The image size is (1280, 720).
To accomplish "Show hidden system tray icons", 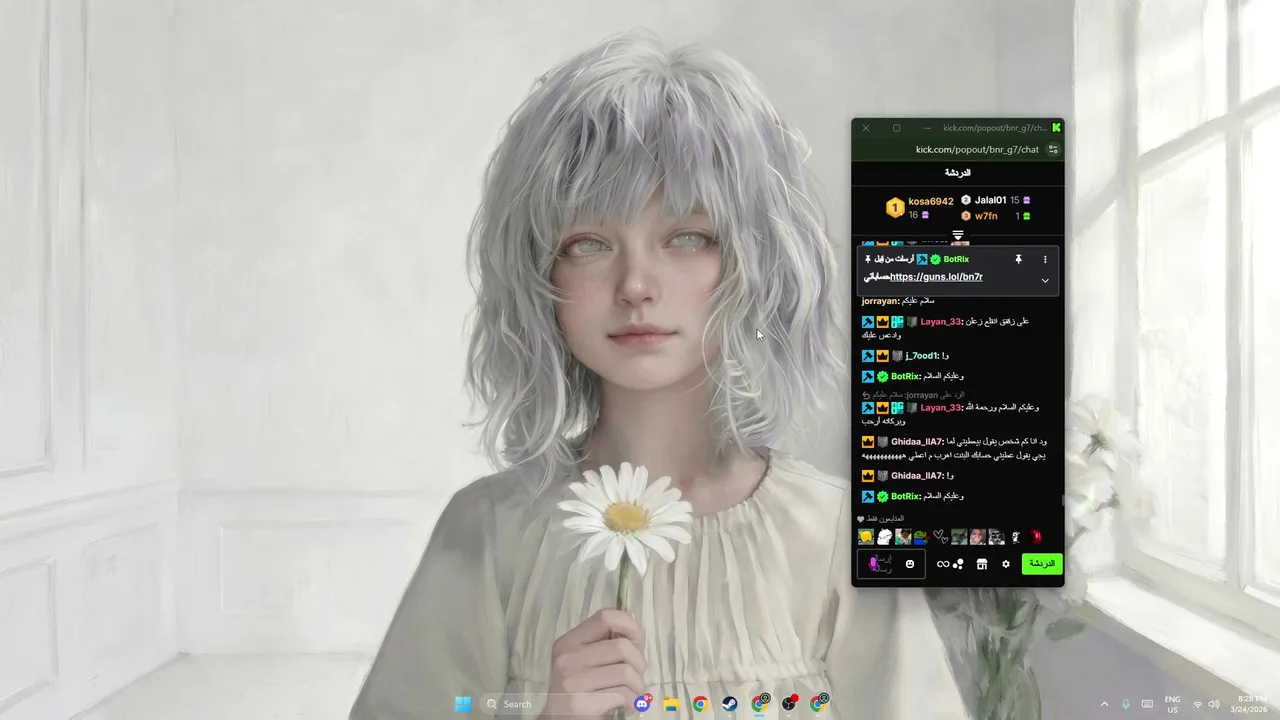I will coord(1104,704).
